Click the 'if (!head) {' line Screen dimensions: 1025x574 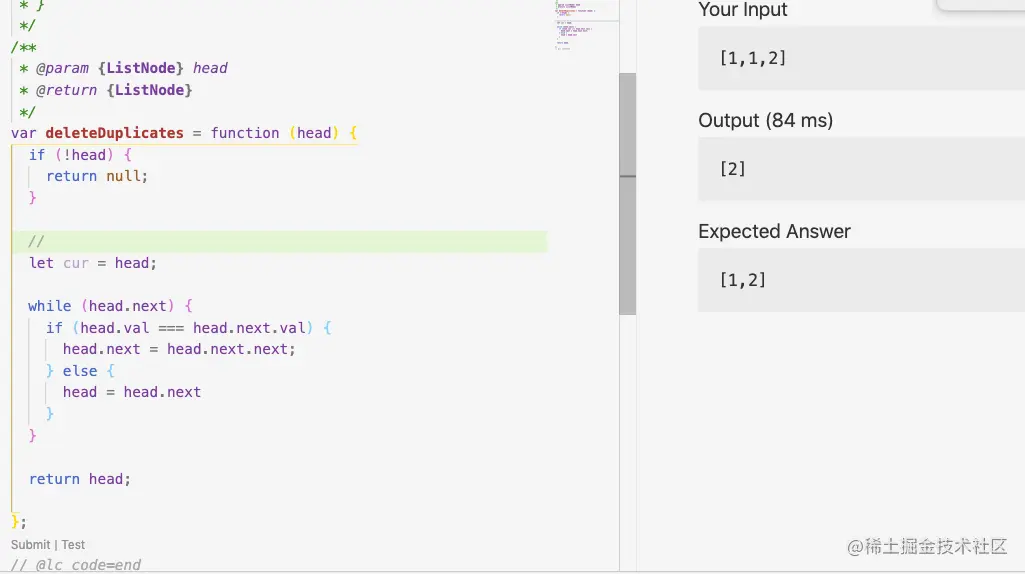(x=80, y=155)
